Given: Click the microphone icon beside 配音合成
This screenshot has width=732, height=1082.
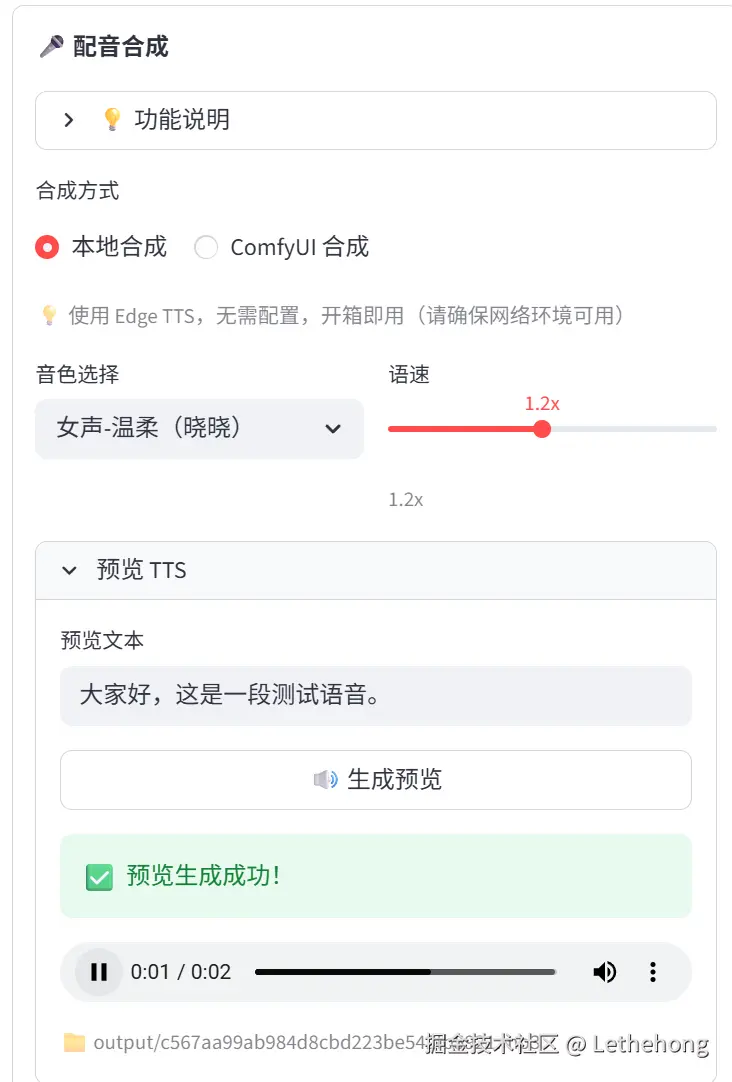Looking at the screenshot, I should (51, 46).
